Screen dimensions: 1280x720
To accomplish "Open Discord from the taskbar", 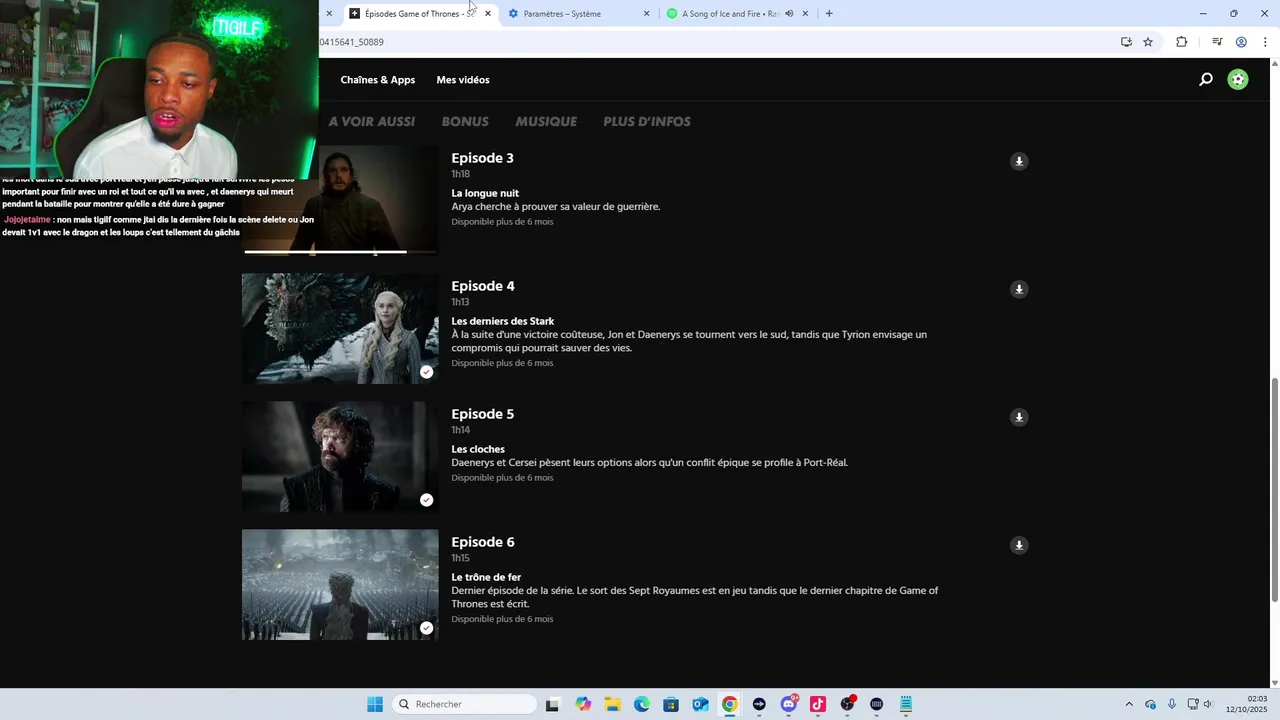I will [x=789, y=704].
